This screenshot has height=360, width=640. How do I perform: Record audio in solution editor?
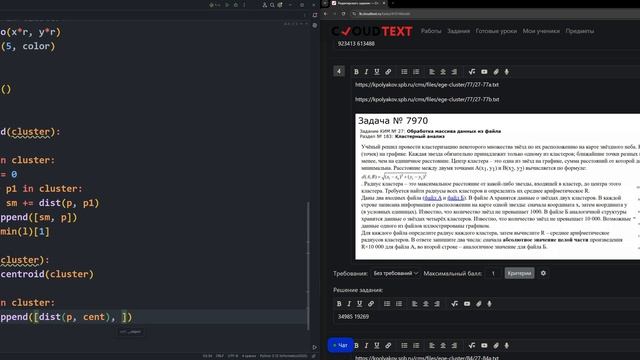click(489, 304)
